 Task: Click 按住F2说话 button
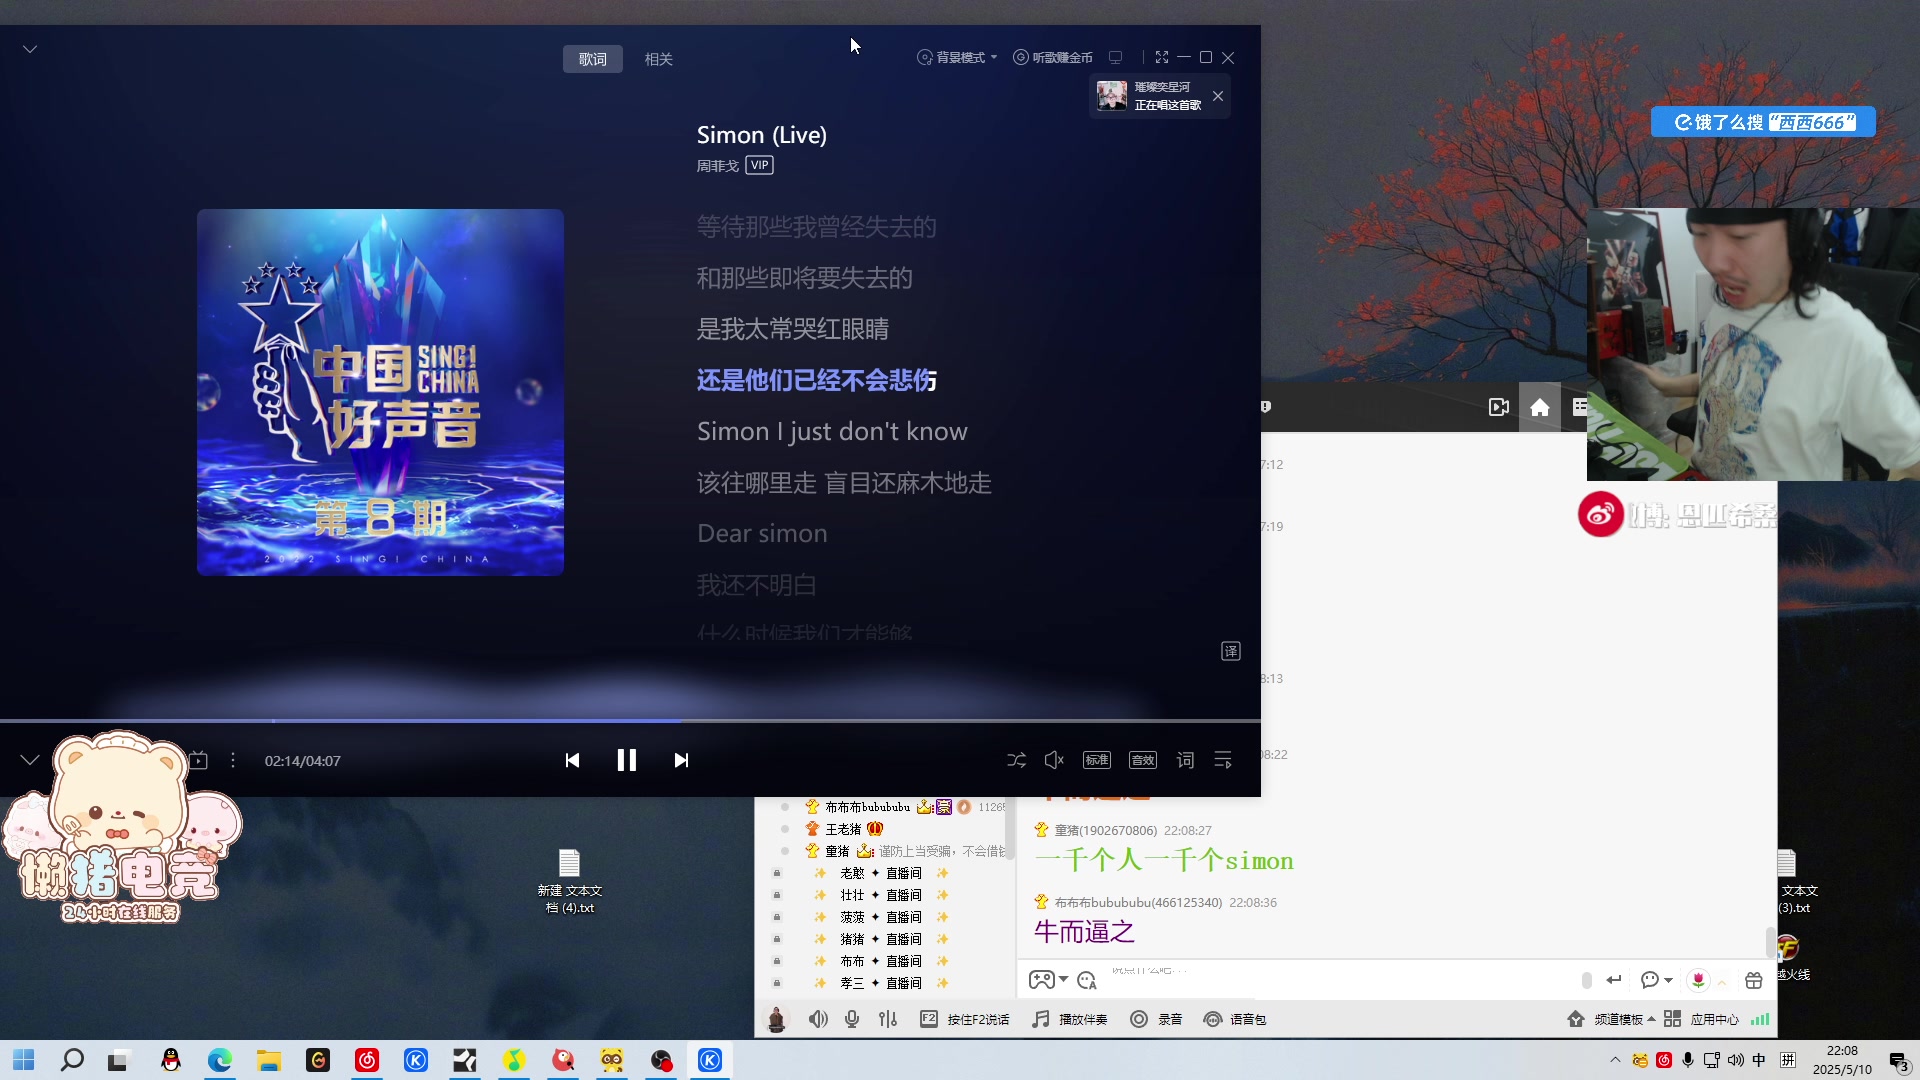point(965,1019)
